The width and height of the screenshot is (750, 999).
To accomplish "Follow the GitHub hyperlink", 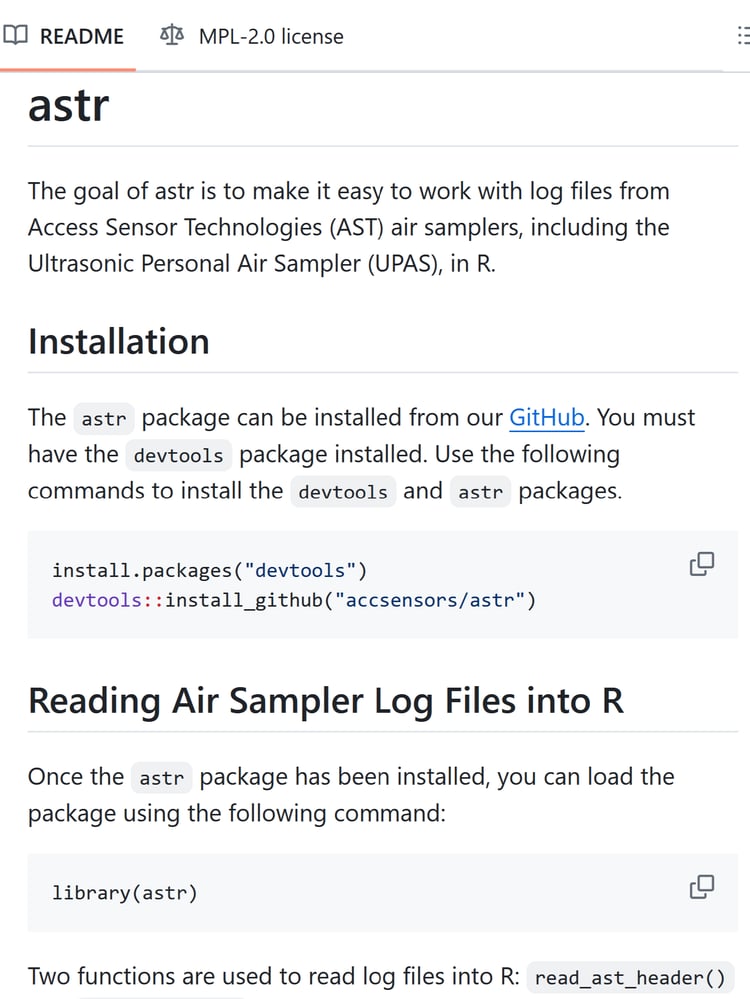I will pyautogui.click(x=547, y=417).
